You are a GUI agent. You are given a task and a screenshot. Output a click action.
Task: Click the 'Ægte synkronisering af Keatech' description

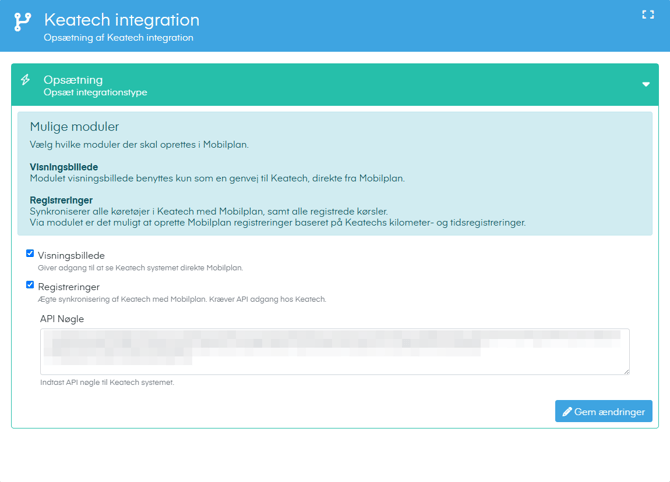[x=182, y=299]
